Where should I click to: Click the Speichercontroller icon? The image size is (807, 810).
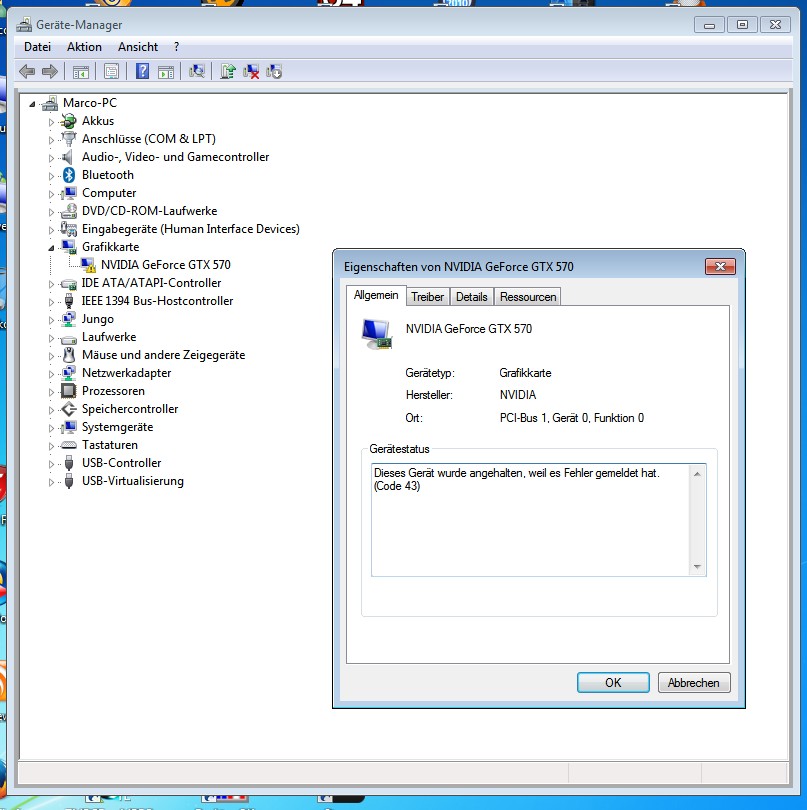[69, 409]
